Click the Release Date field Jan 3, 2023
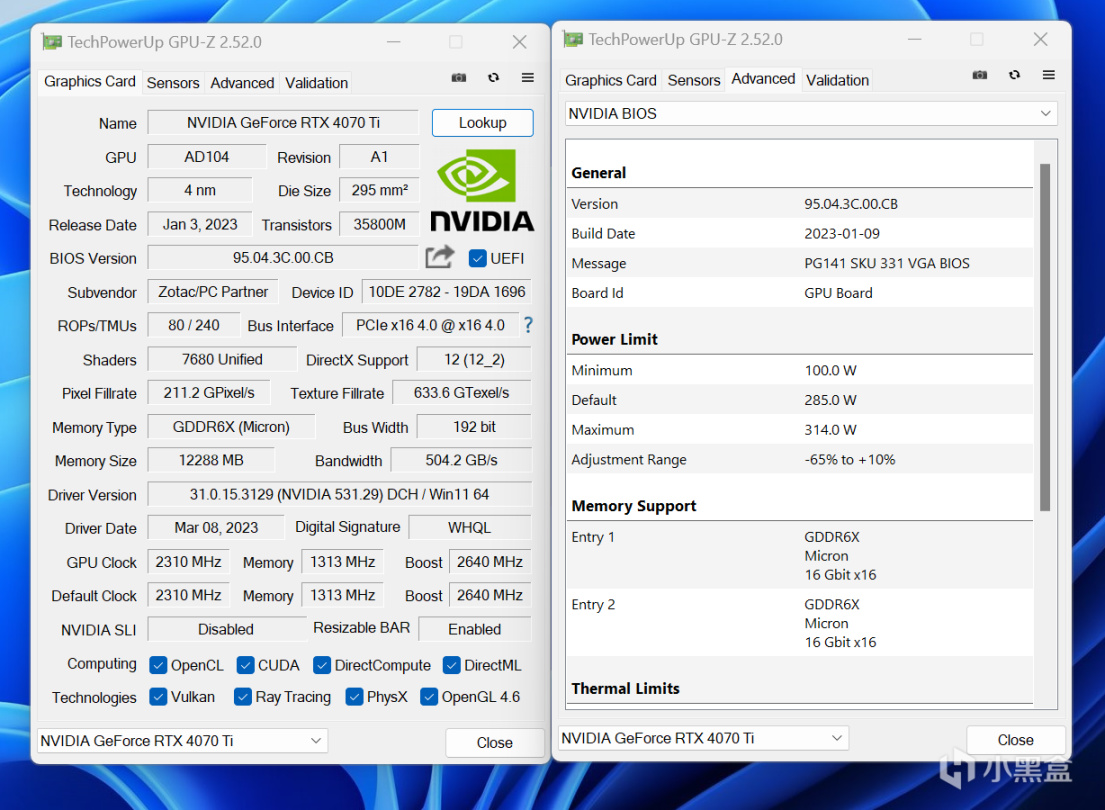Screen dimensions: 1105x810 [x=200, y=224]
